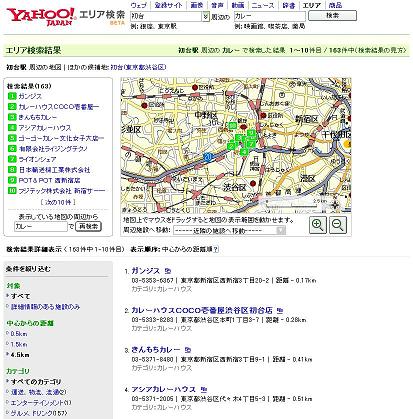Image resolution: width=413 pixels, height=419 pixels.
Task: Filter by 運送、物流、流通 category
Action: click(x=39, y=392)
